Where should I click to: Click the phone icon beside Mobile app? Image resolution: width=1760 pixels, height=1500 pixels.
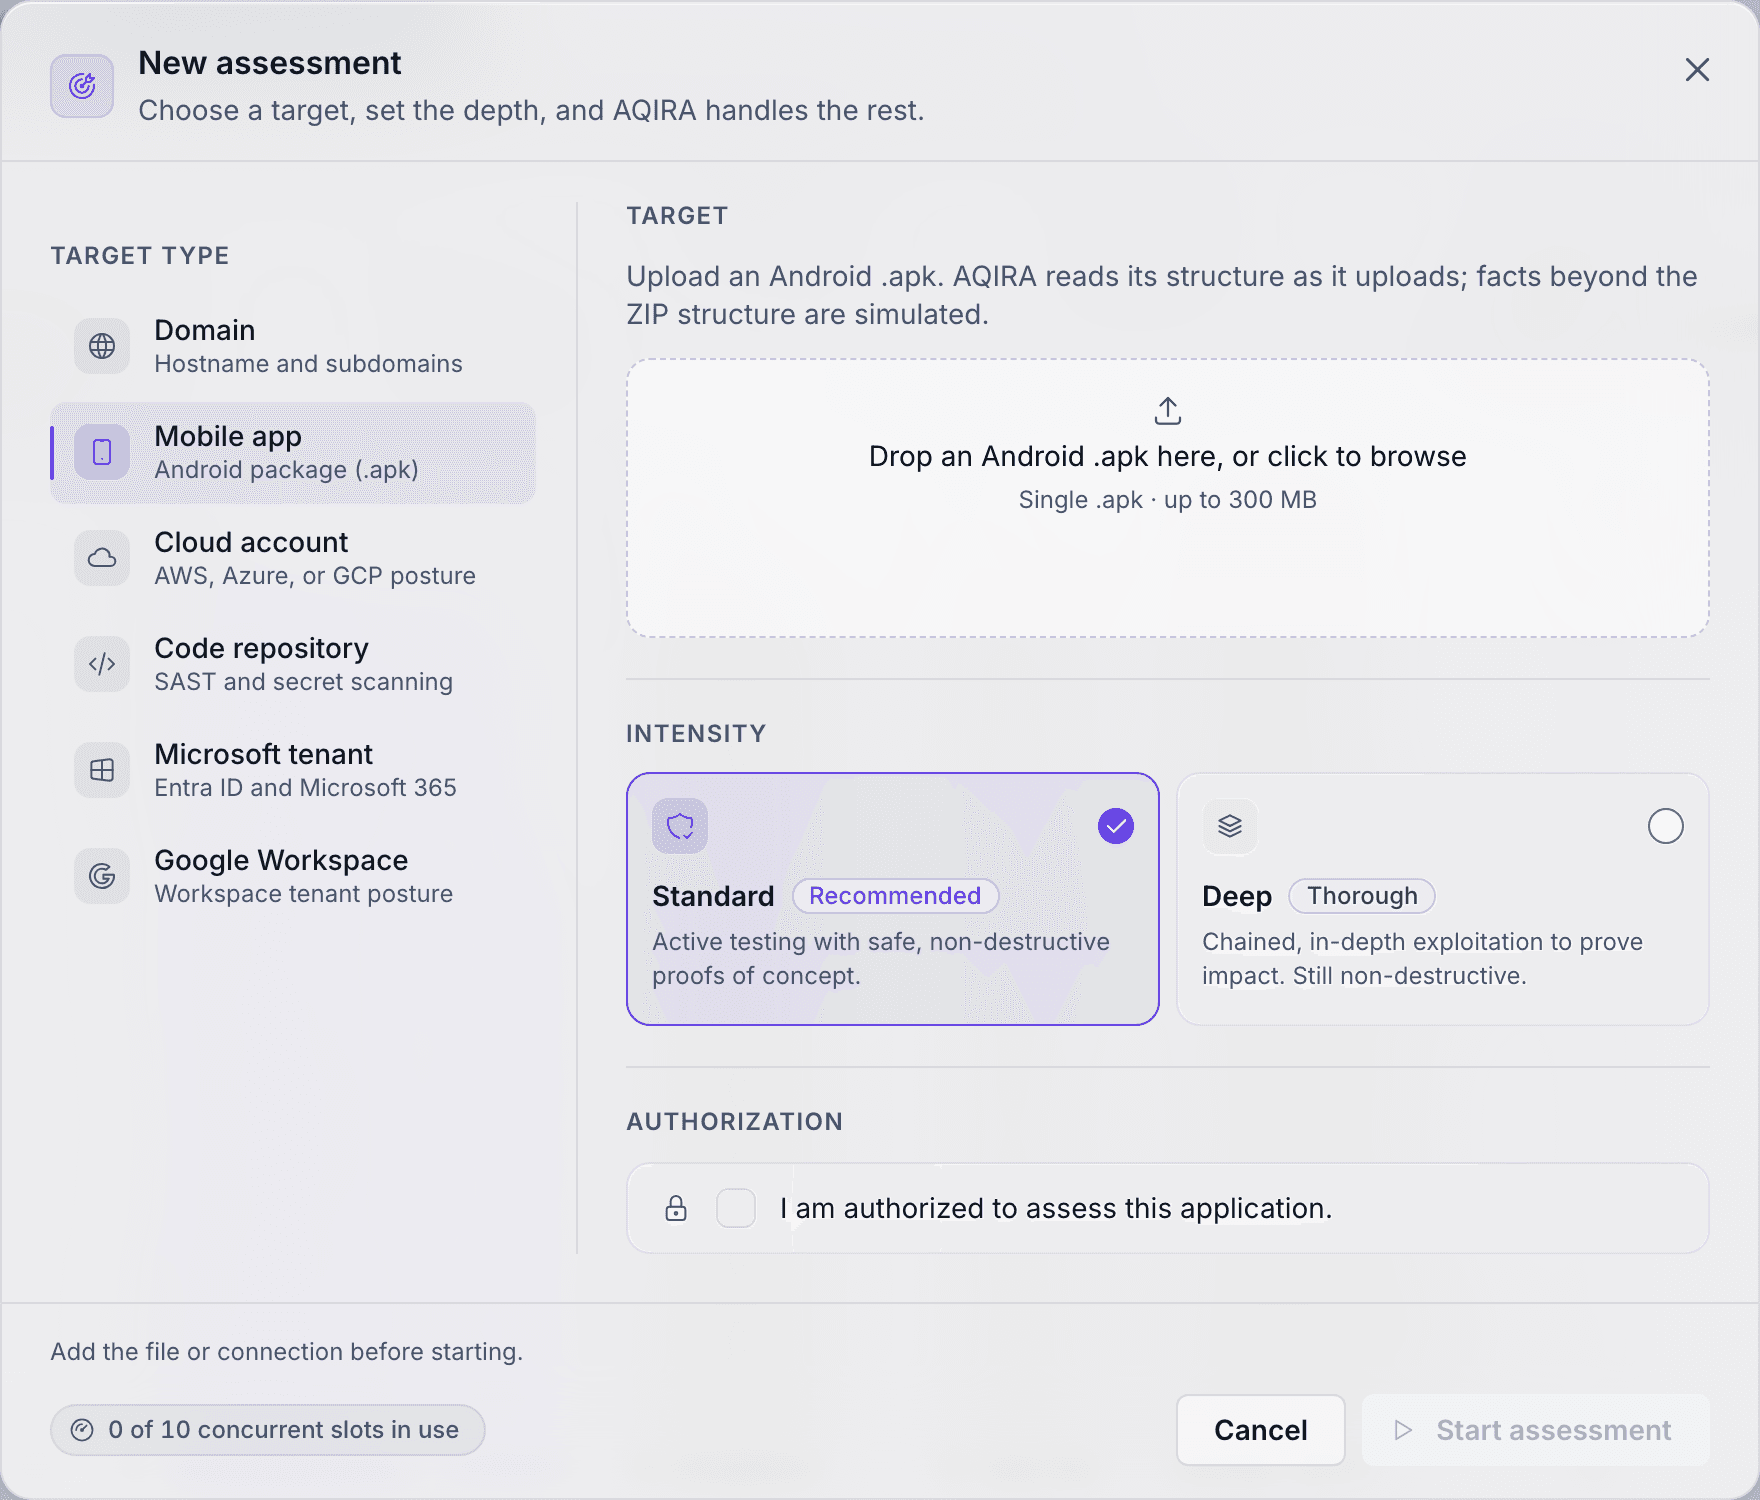(x=102, y=452)
